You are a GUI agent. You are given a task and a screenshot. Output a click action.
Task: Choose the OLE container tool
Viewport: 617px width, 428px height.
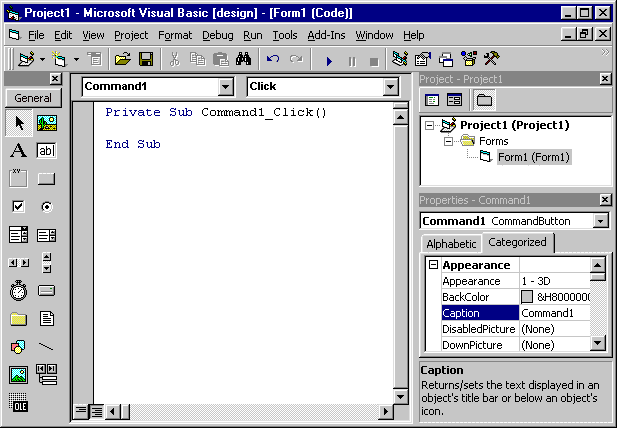(x=18, y=402)
